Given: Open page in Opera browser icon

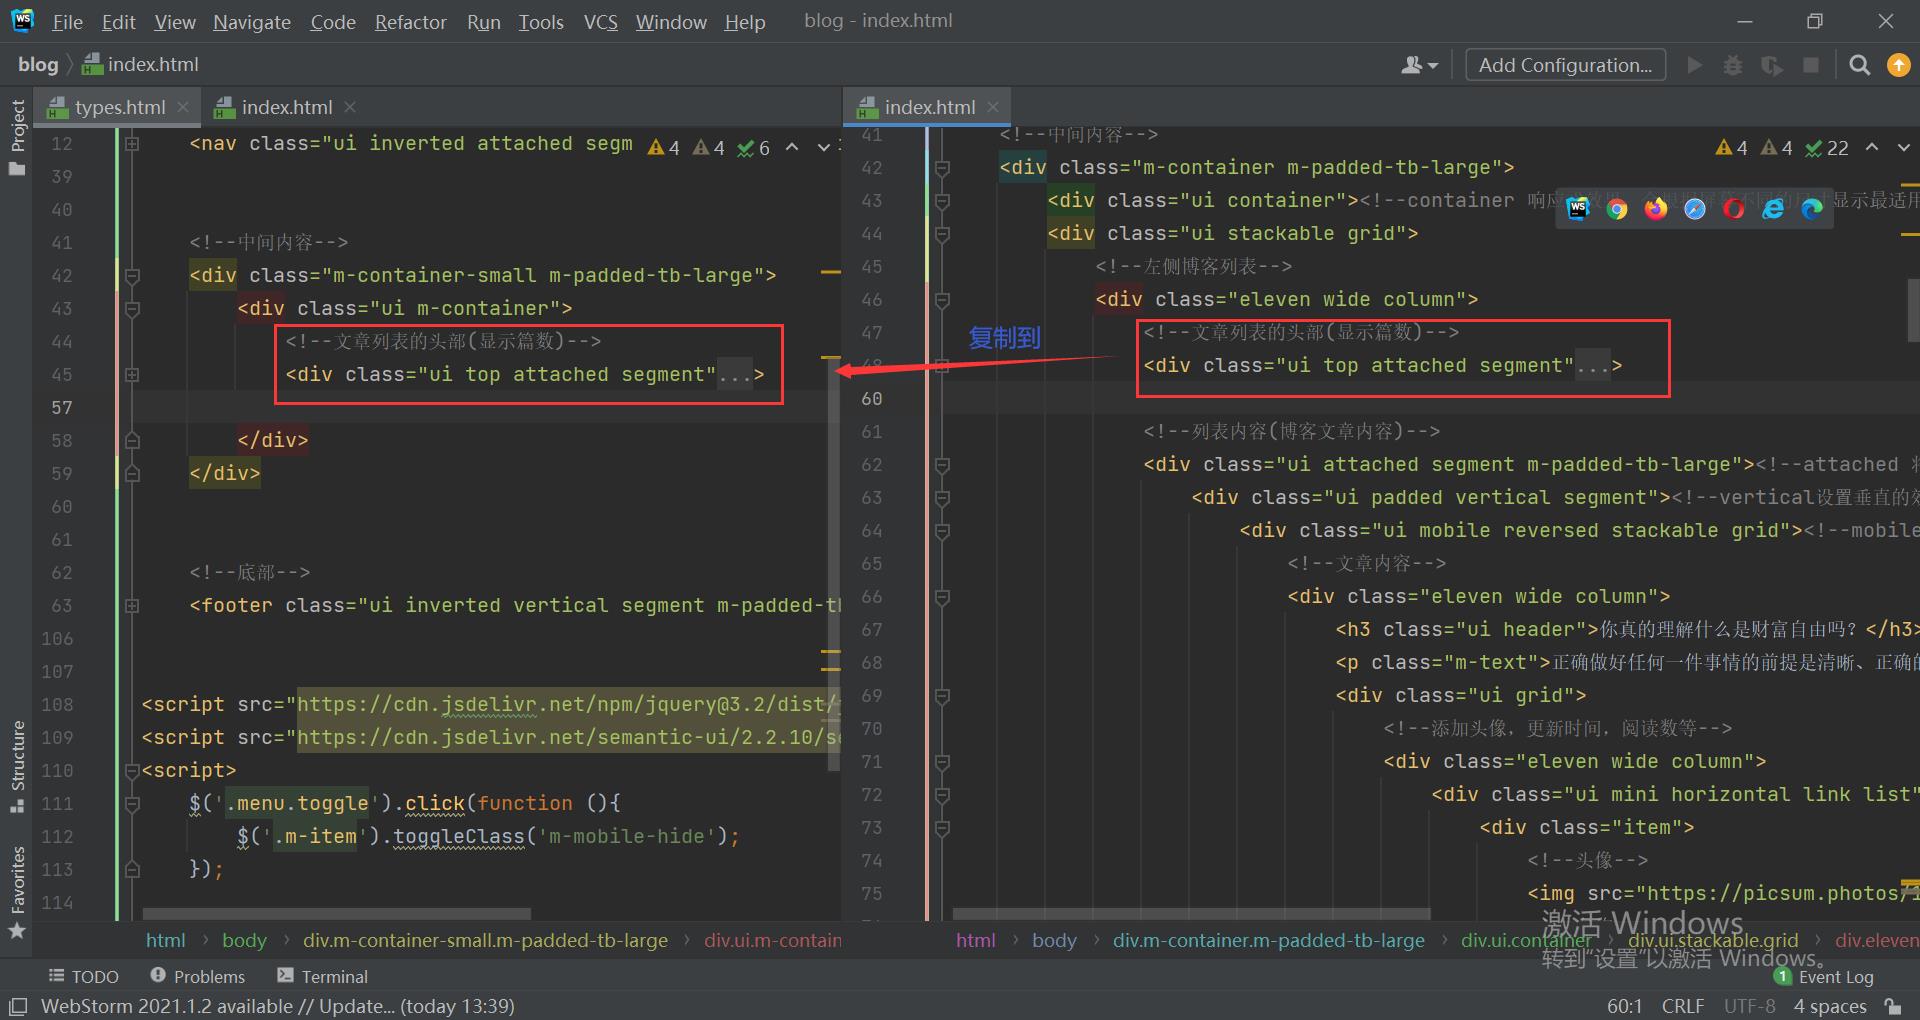Looking at the screenshot, I should (x=1734, y=208).
